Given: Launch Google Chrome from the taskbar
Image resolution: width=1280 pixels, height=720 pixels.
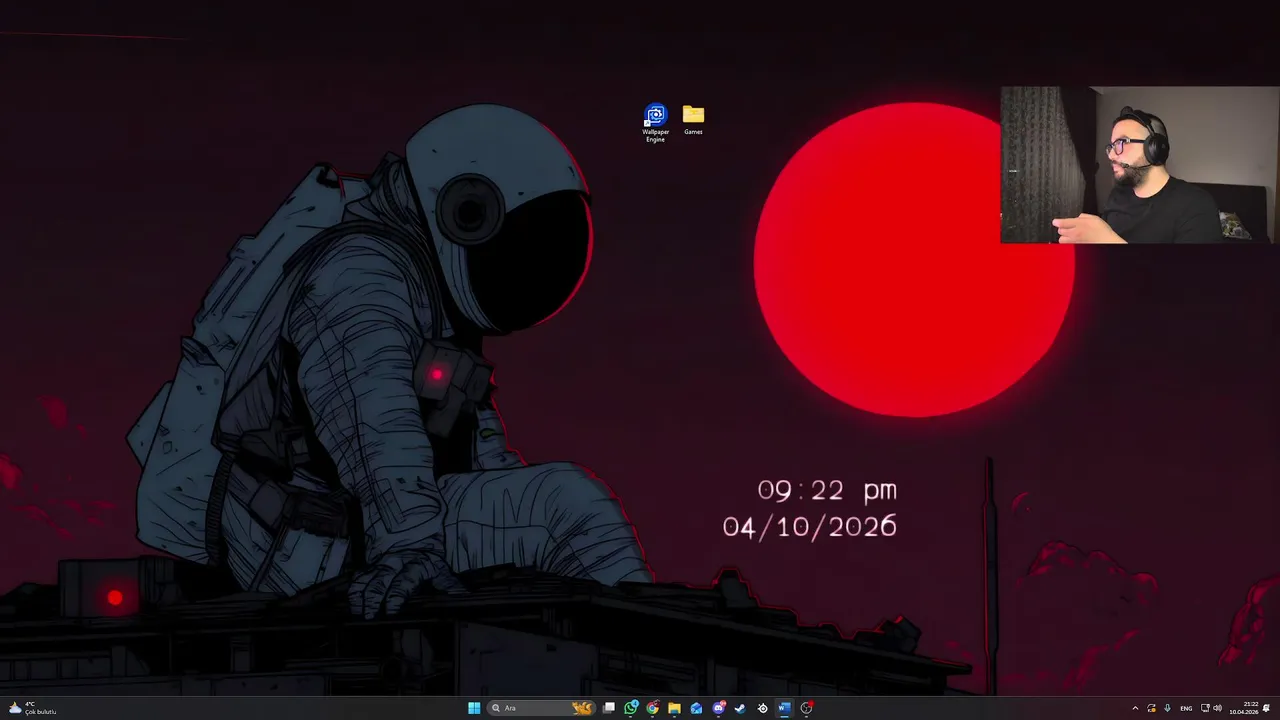Looking at the screenshot, I should (652, 708).
